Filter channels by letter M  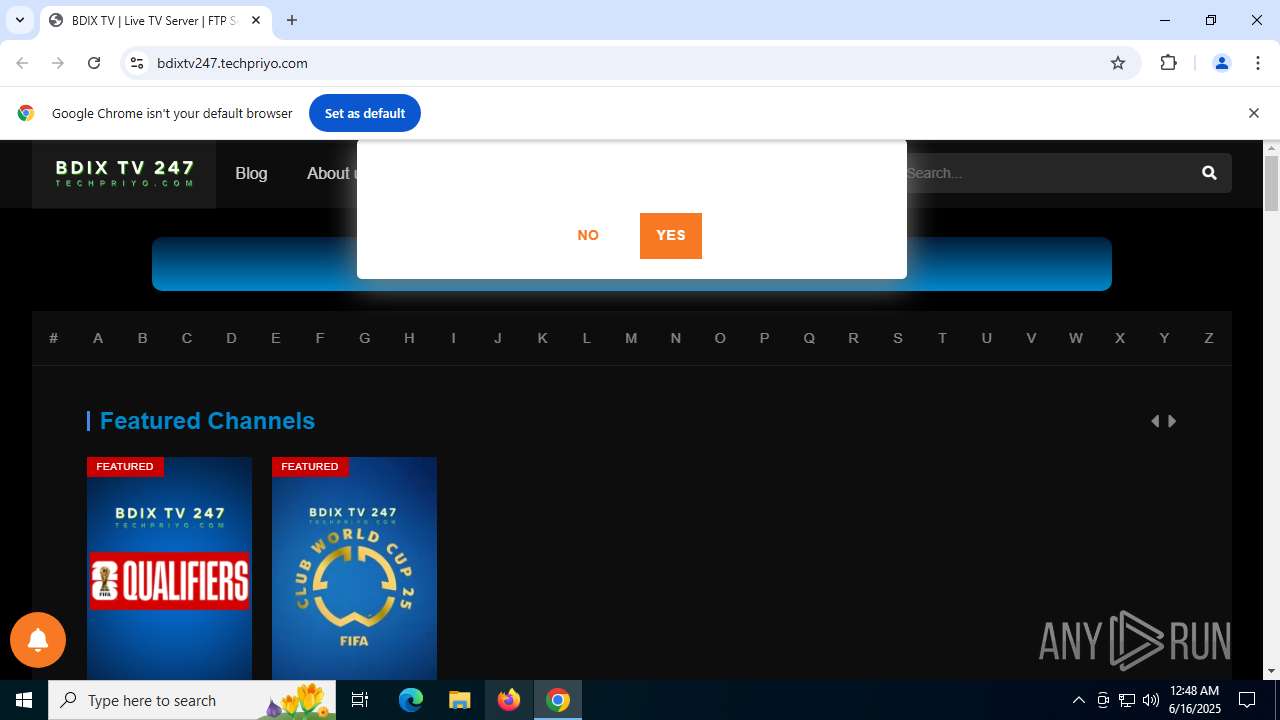pyautogui.click(x=631, y=338)
